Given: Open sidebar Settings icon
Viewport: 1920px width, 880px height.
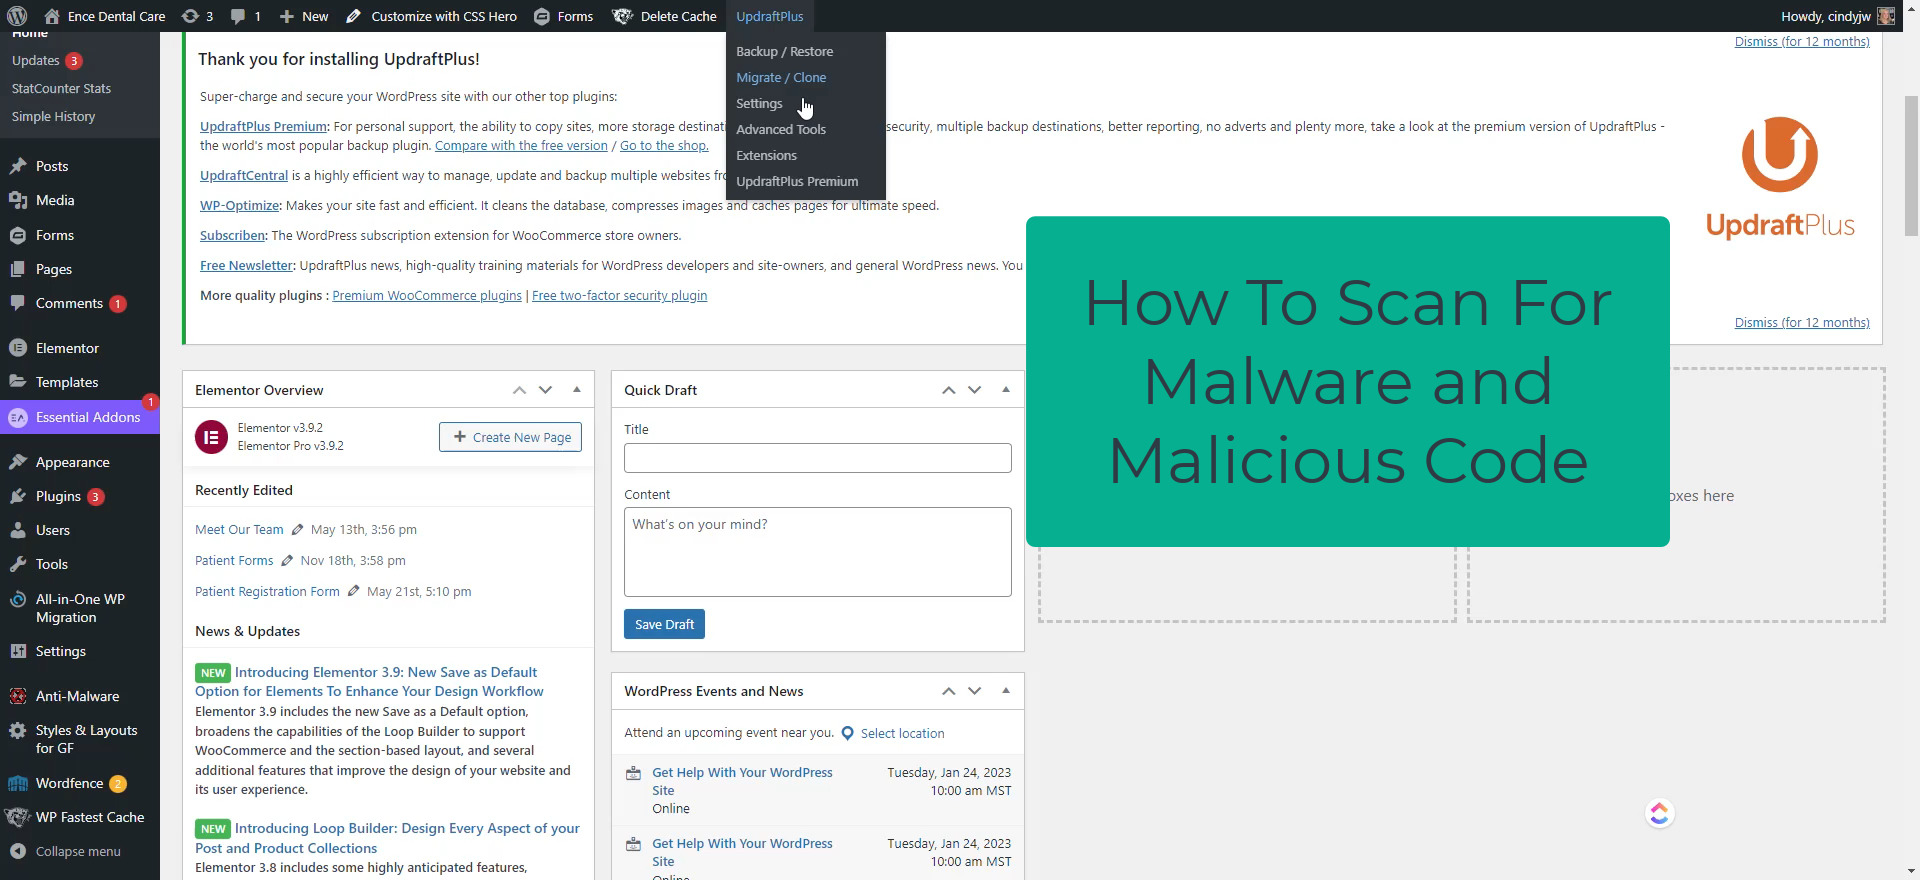Looking at the screenshot, I should click(18, 651).
